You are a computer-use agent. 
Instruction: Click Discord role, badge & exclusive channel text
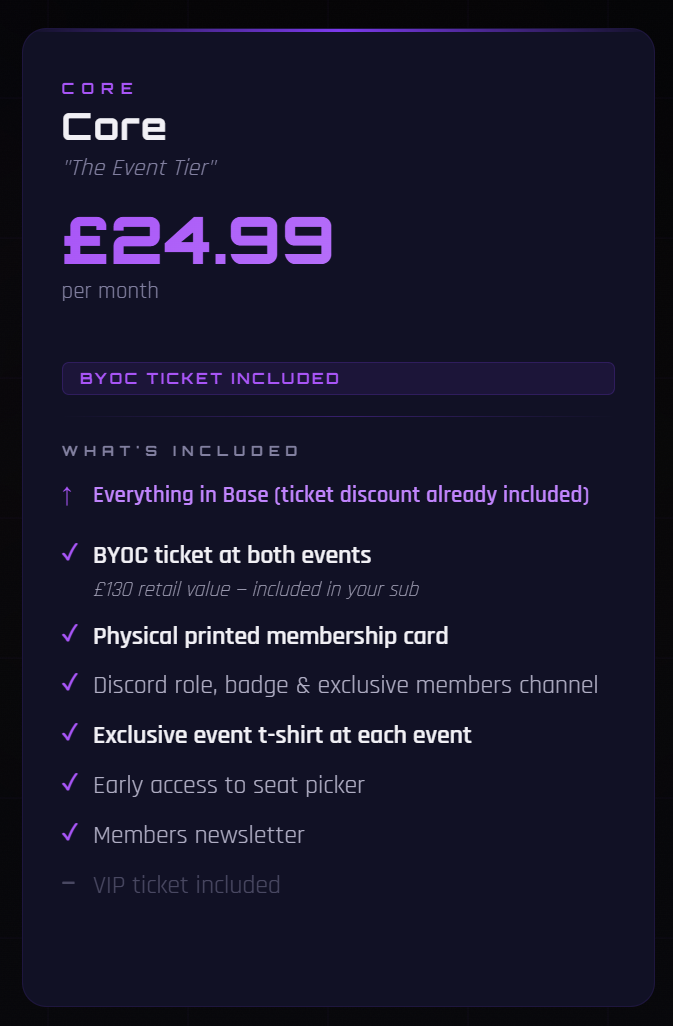tap(345, 685)
